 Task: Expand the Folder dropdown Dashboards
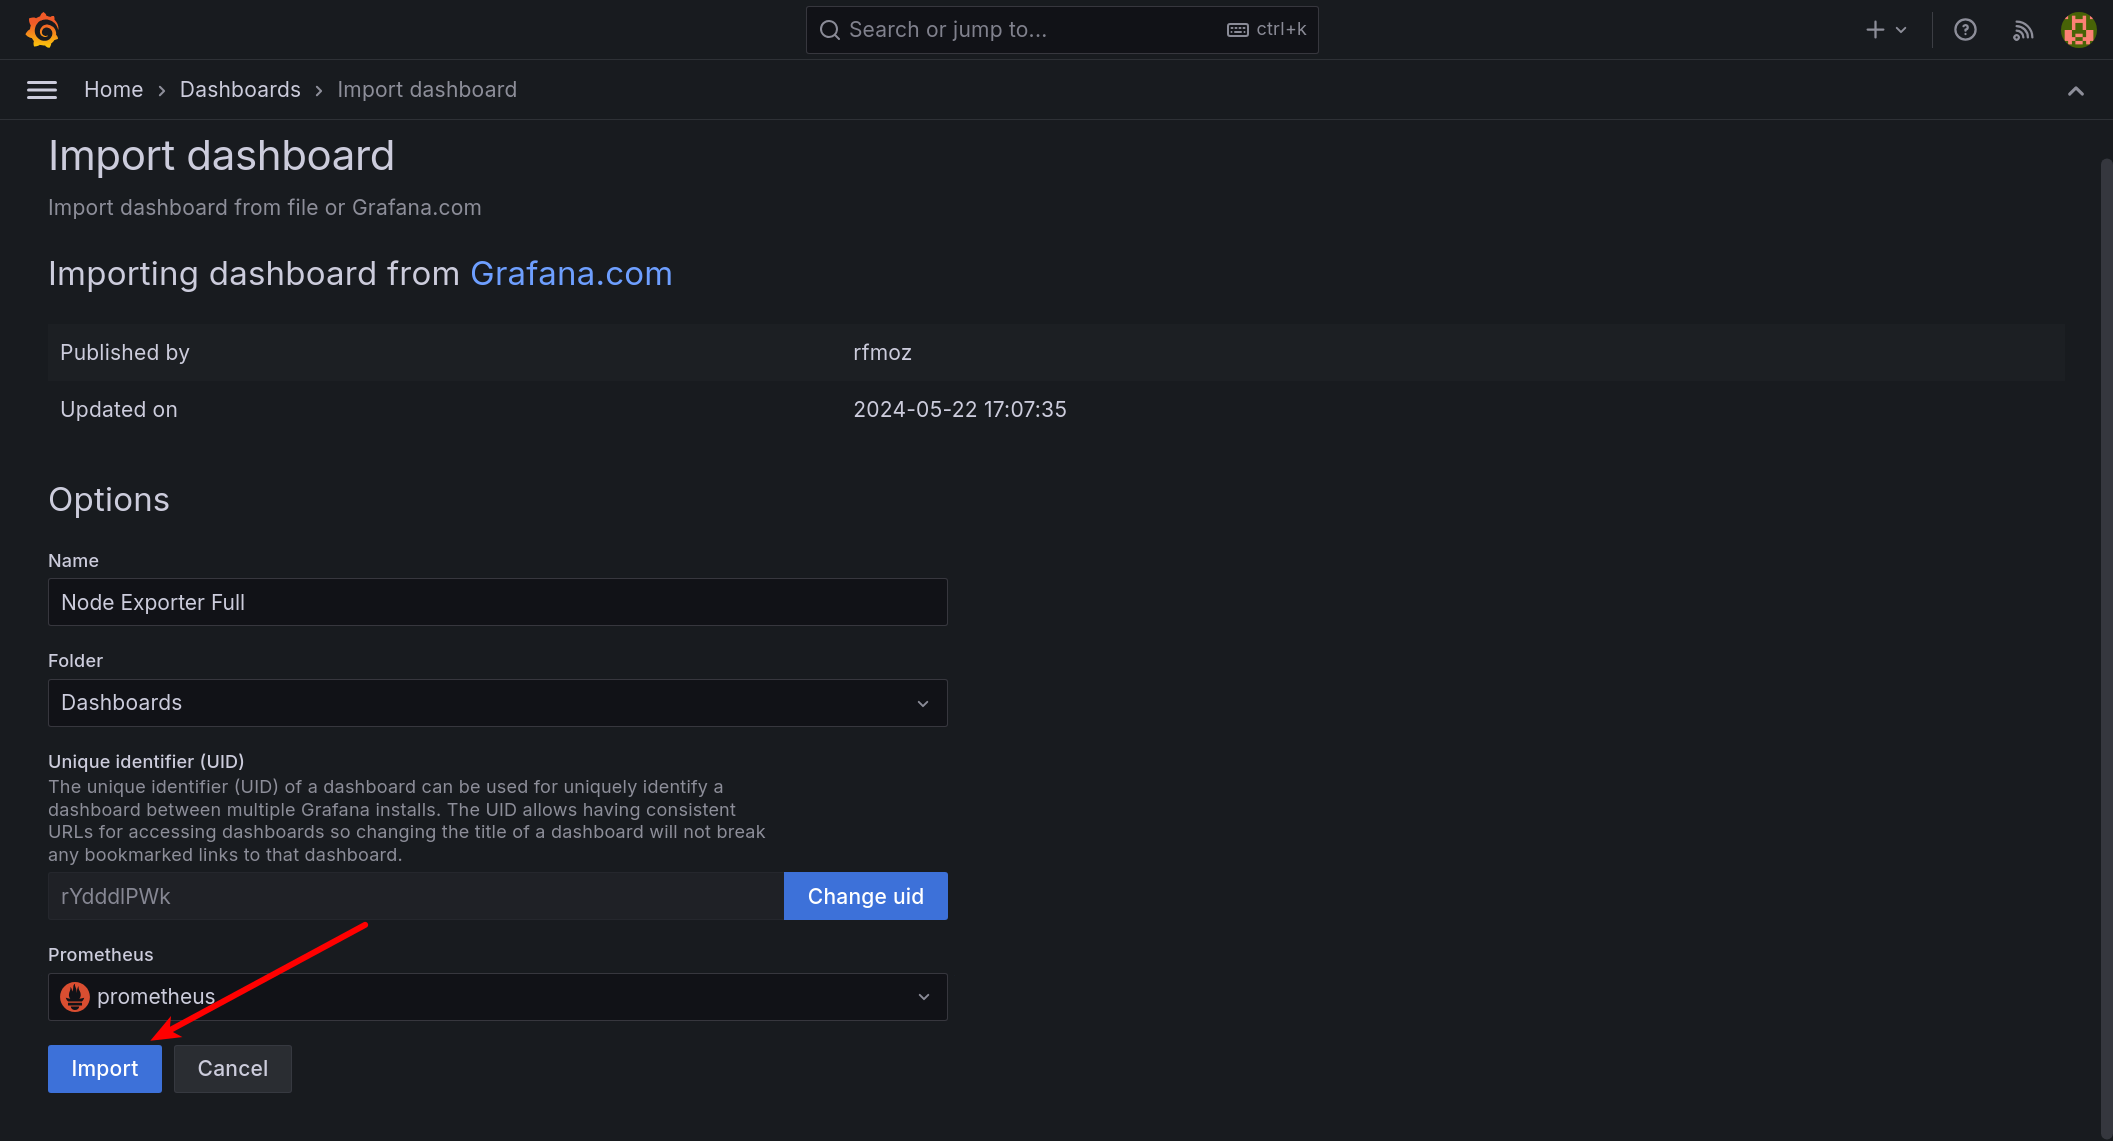pos(497,703)
